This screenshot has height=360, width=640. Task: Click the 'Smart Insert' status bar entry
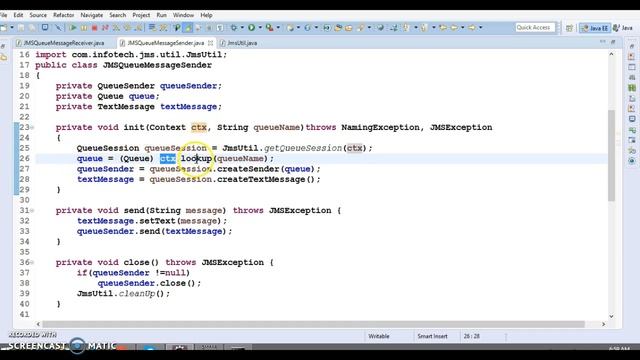tap(432, 336)
